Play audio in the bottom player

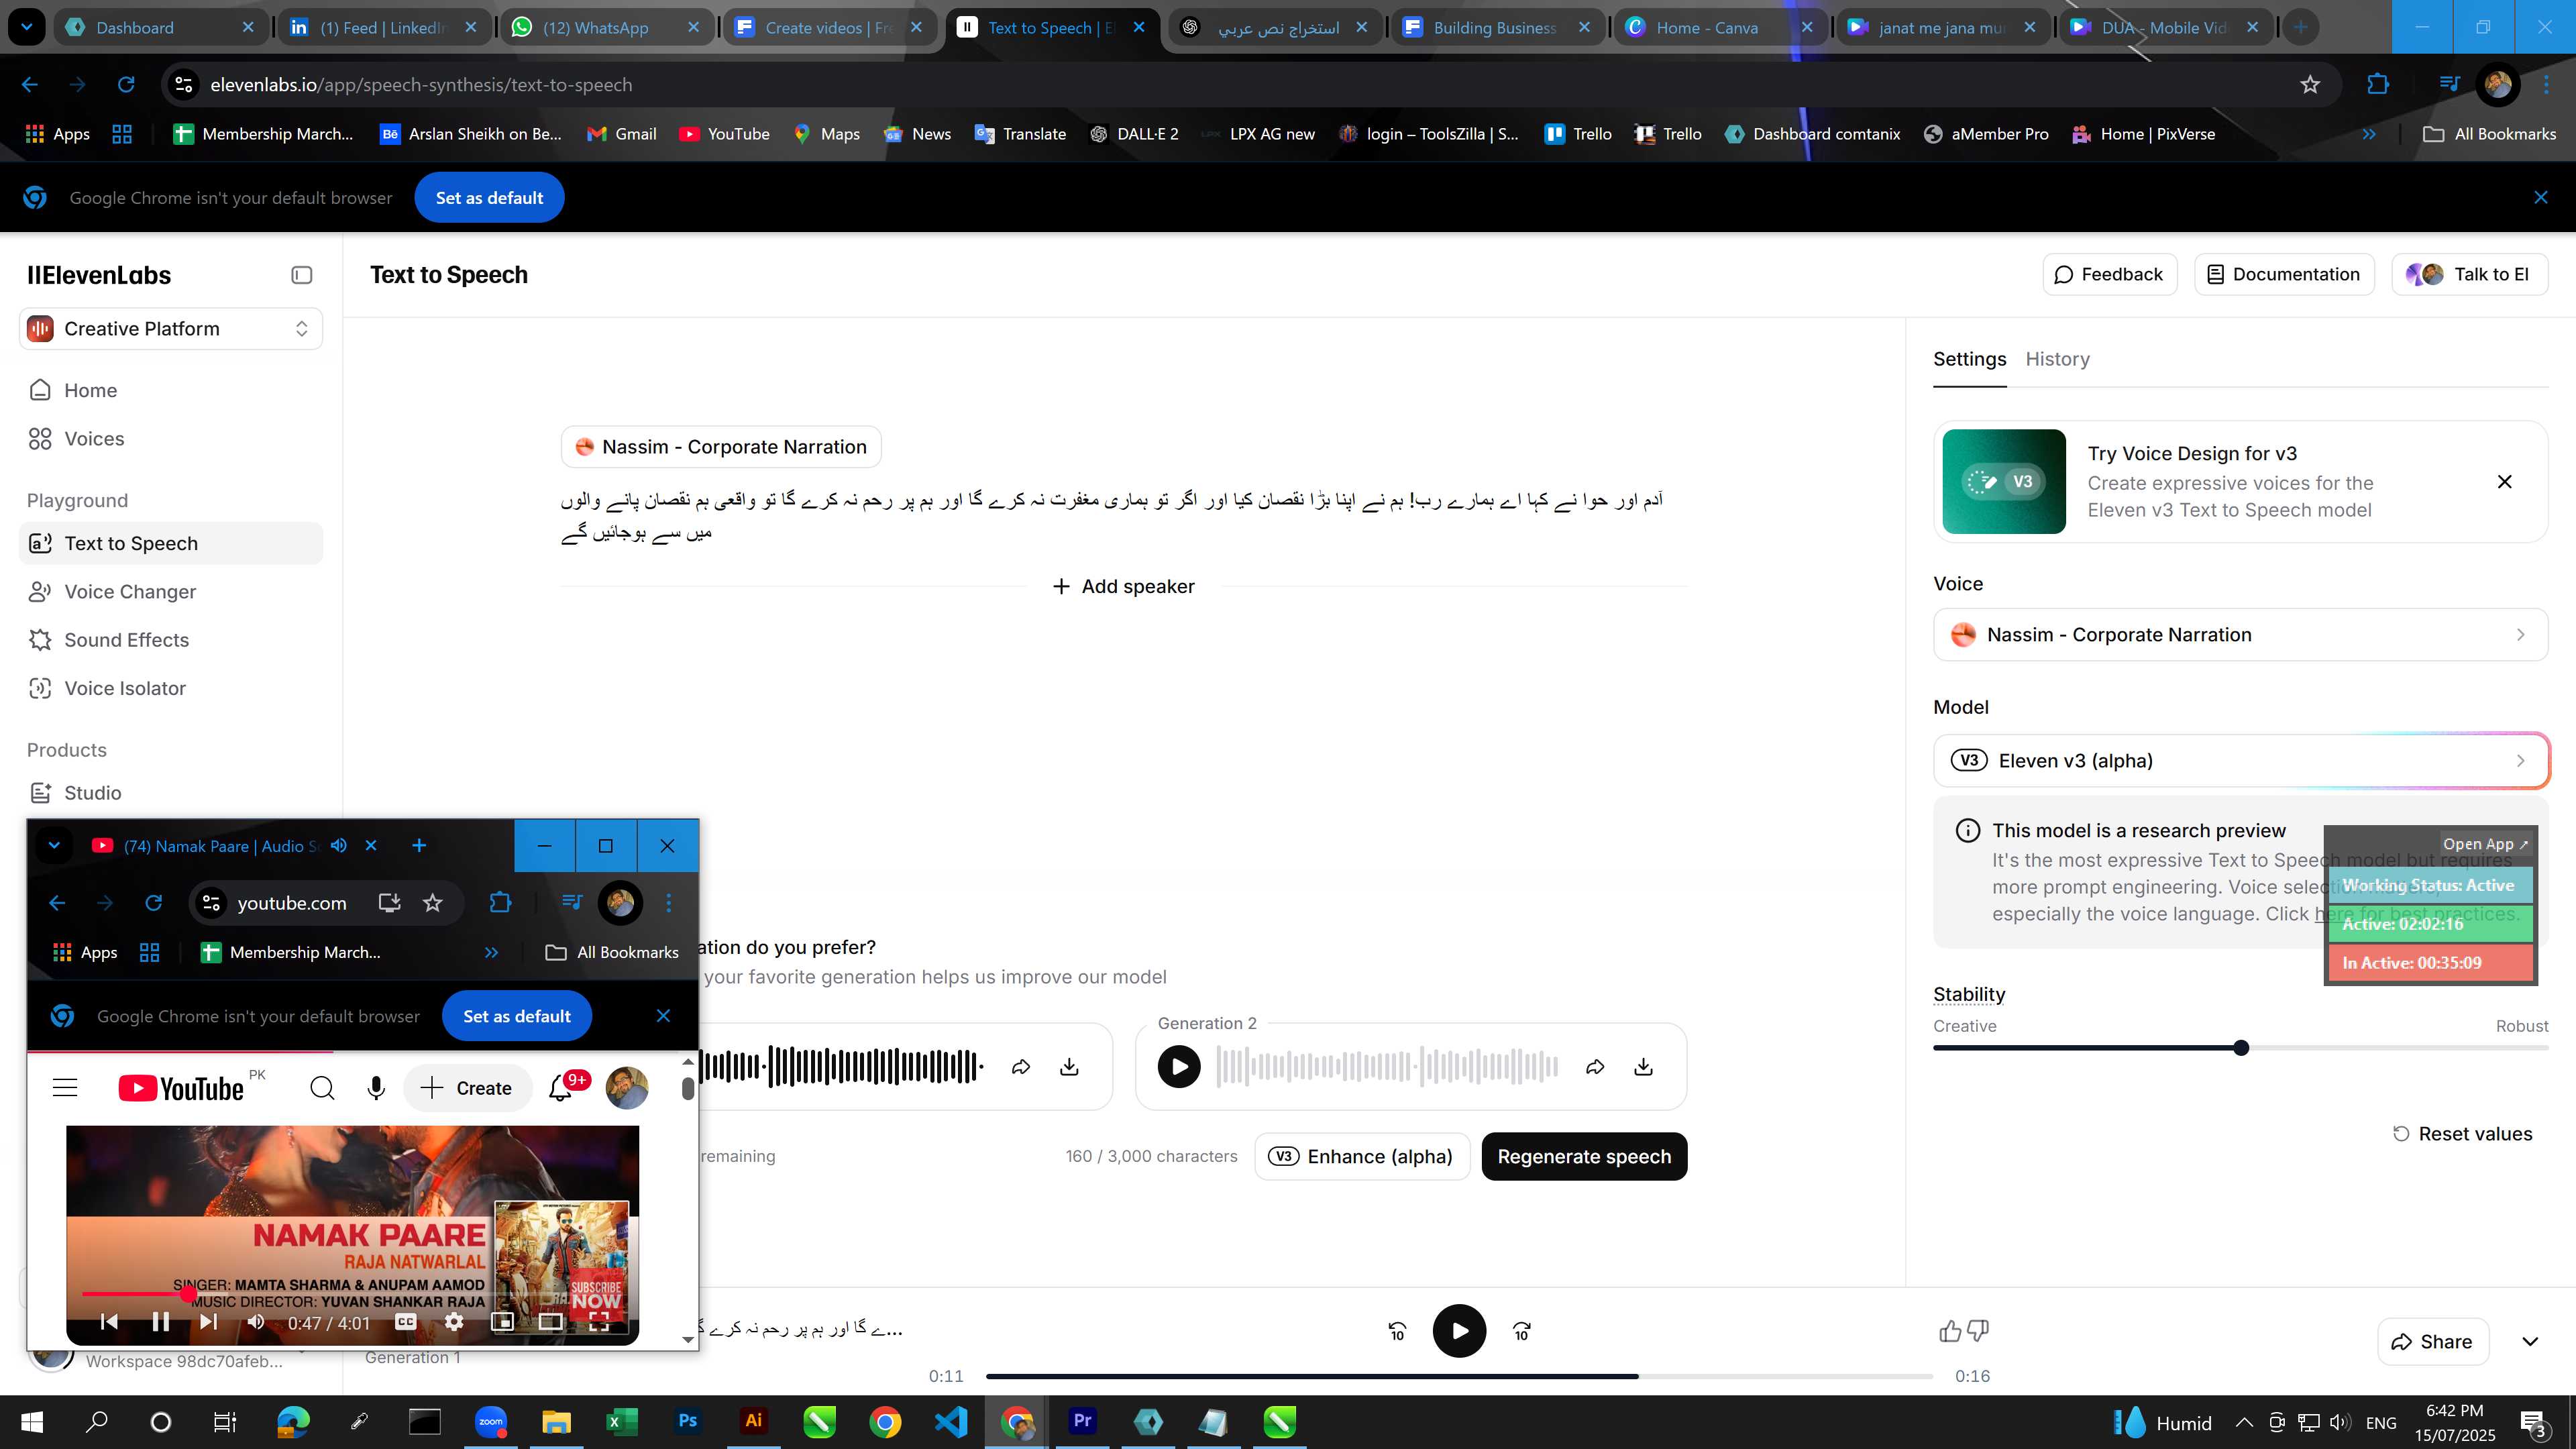point(1459,1331)
